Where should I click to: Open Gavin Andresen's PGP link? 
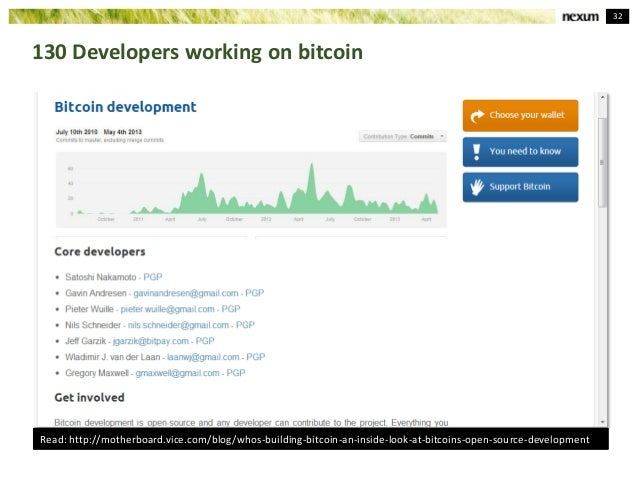254,293
